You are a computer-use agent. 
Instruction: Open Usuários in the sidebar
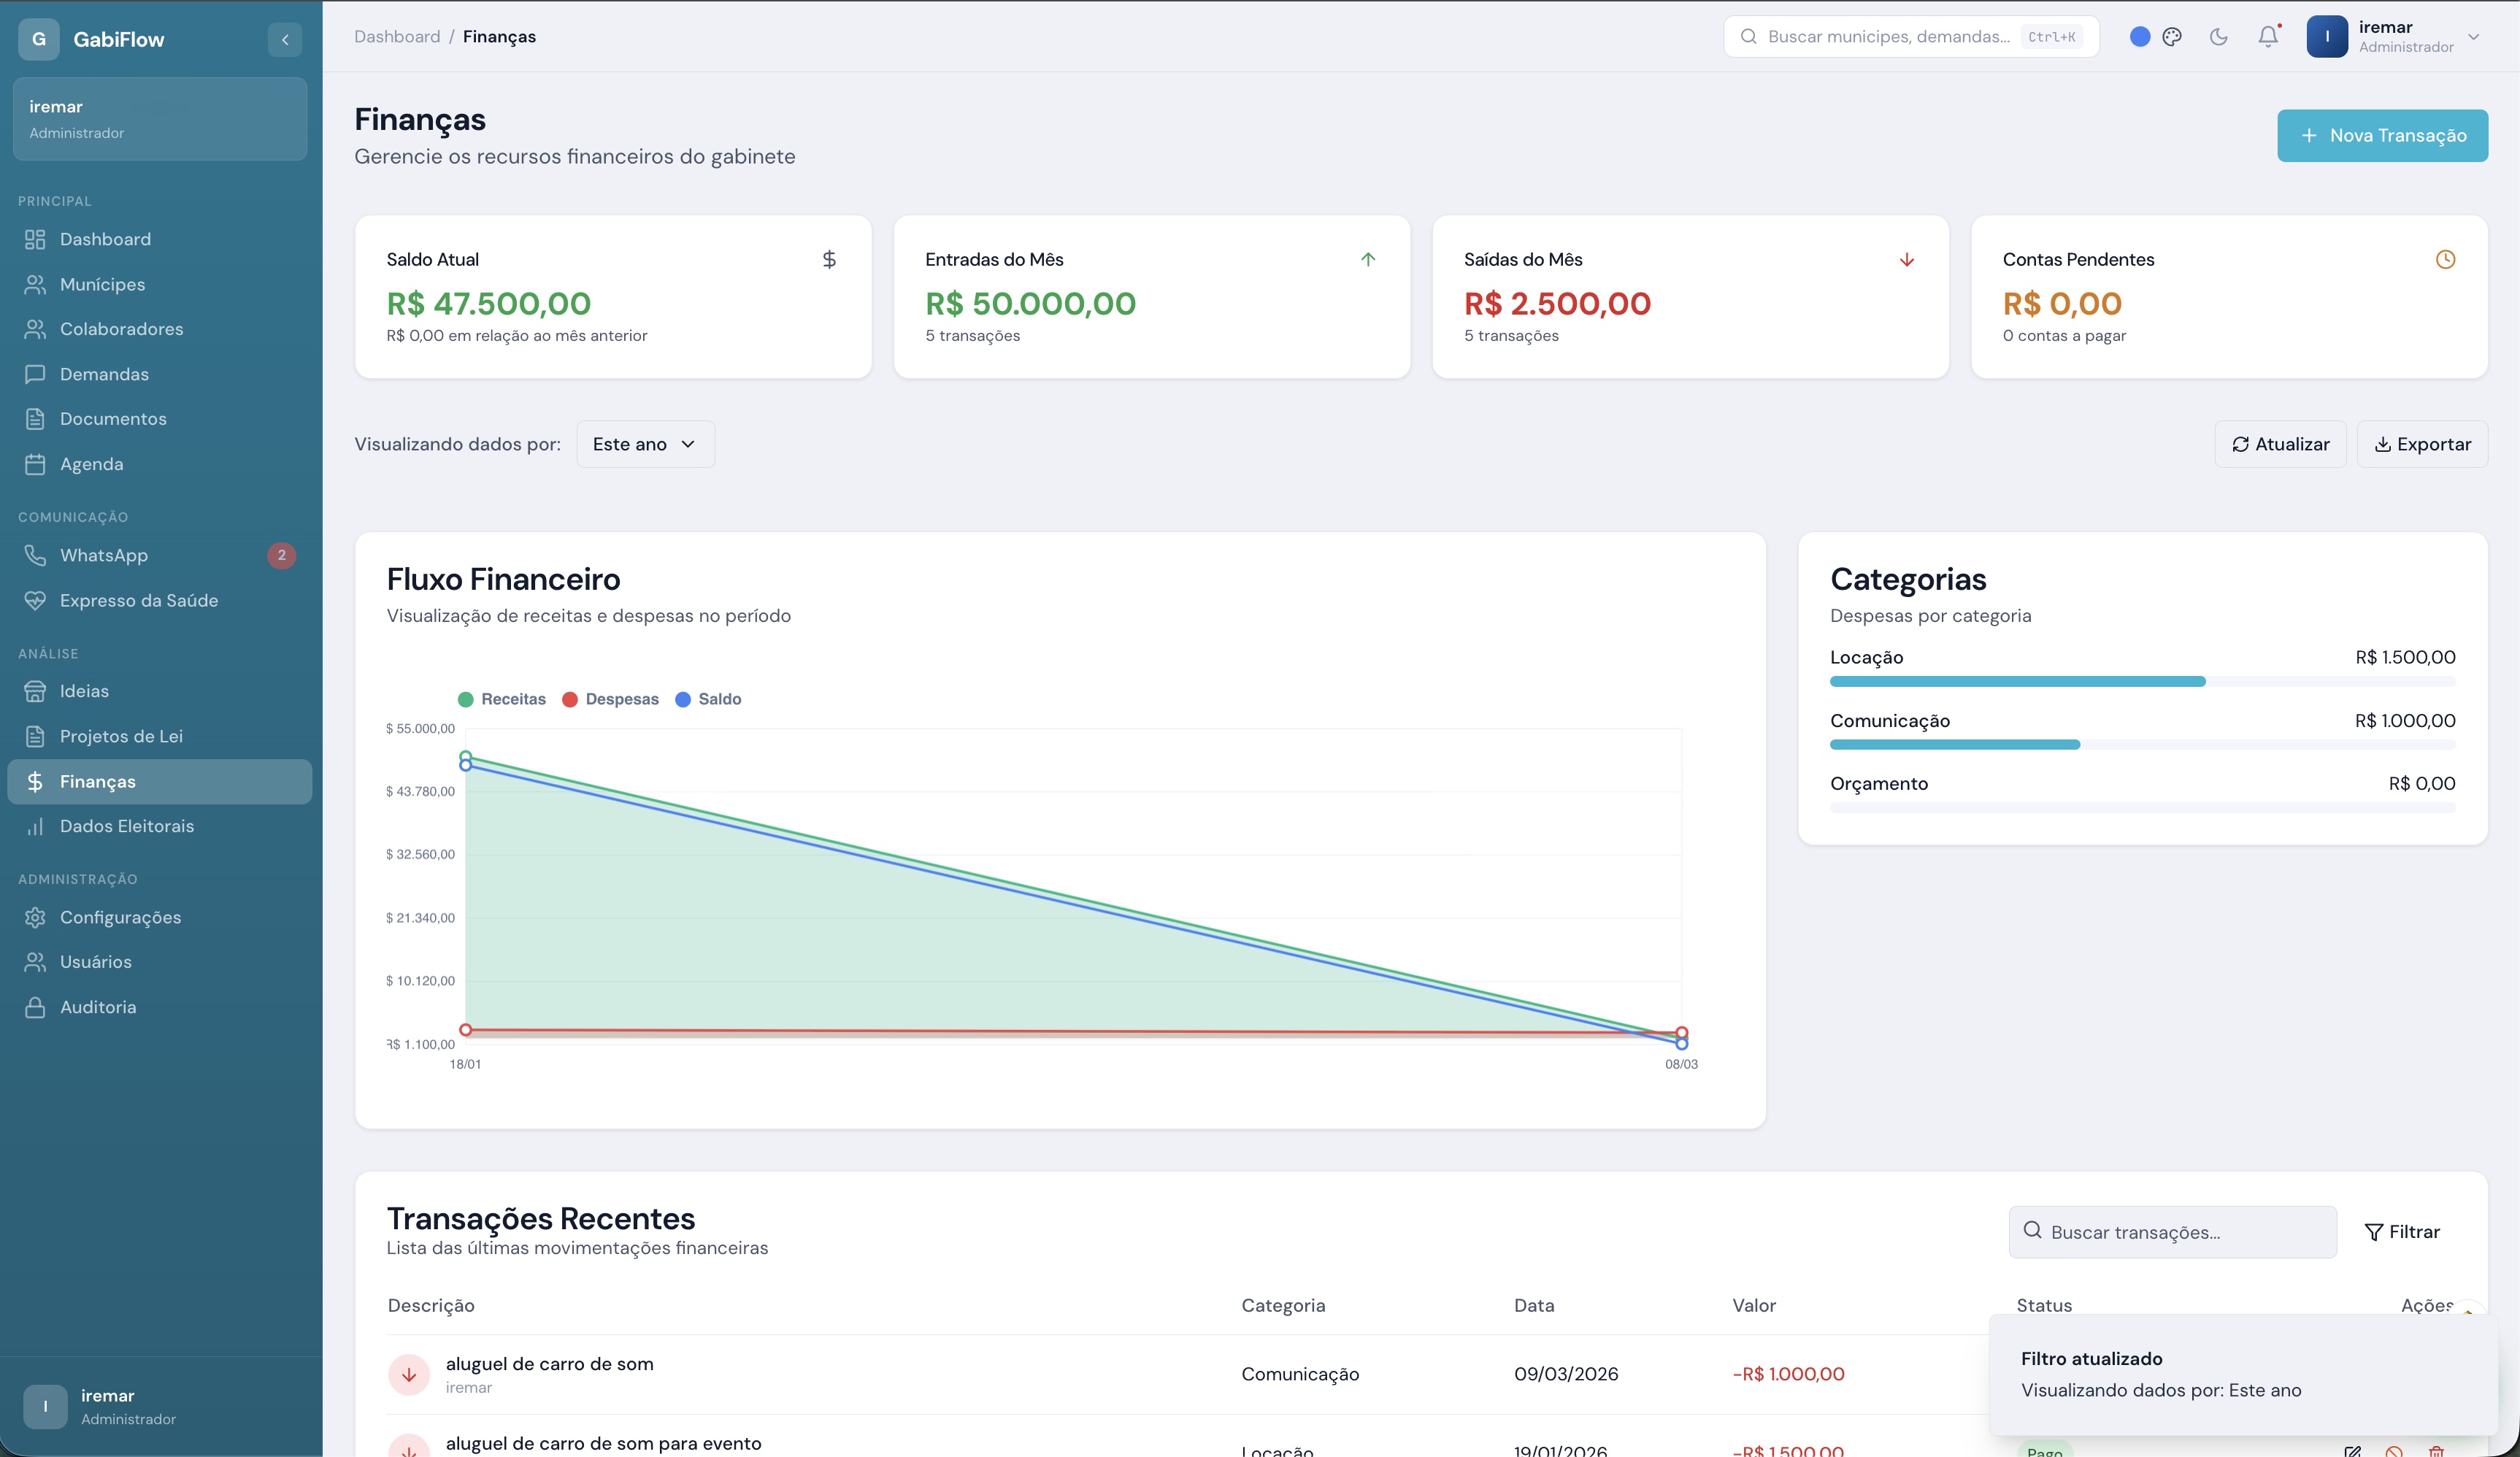pyautogui.click(x=160, y=962)
